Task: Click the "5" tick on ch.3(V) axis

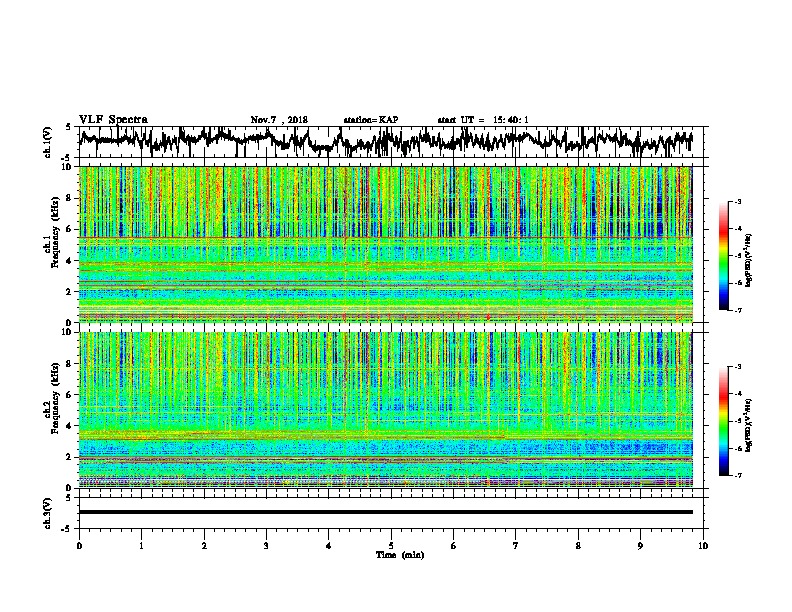Action: 69,498
